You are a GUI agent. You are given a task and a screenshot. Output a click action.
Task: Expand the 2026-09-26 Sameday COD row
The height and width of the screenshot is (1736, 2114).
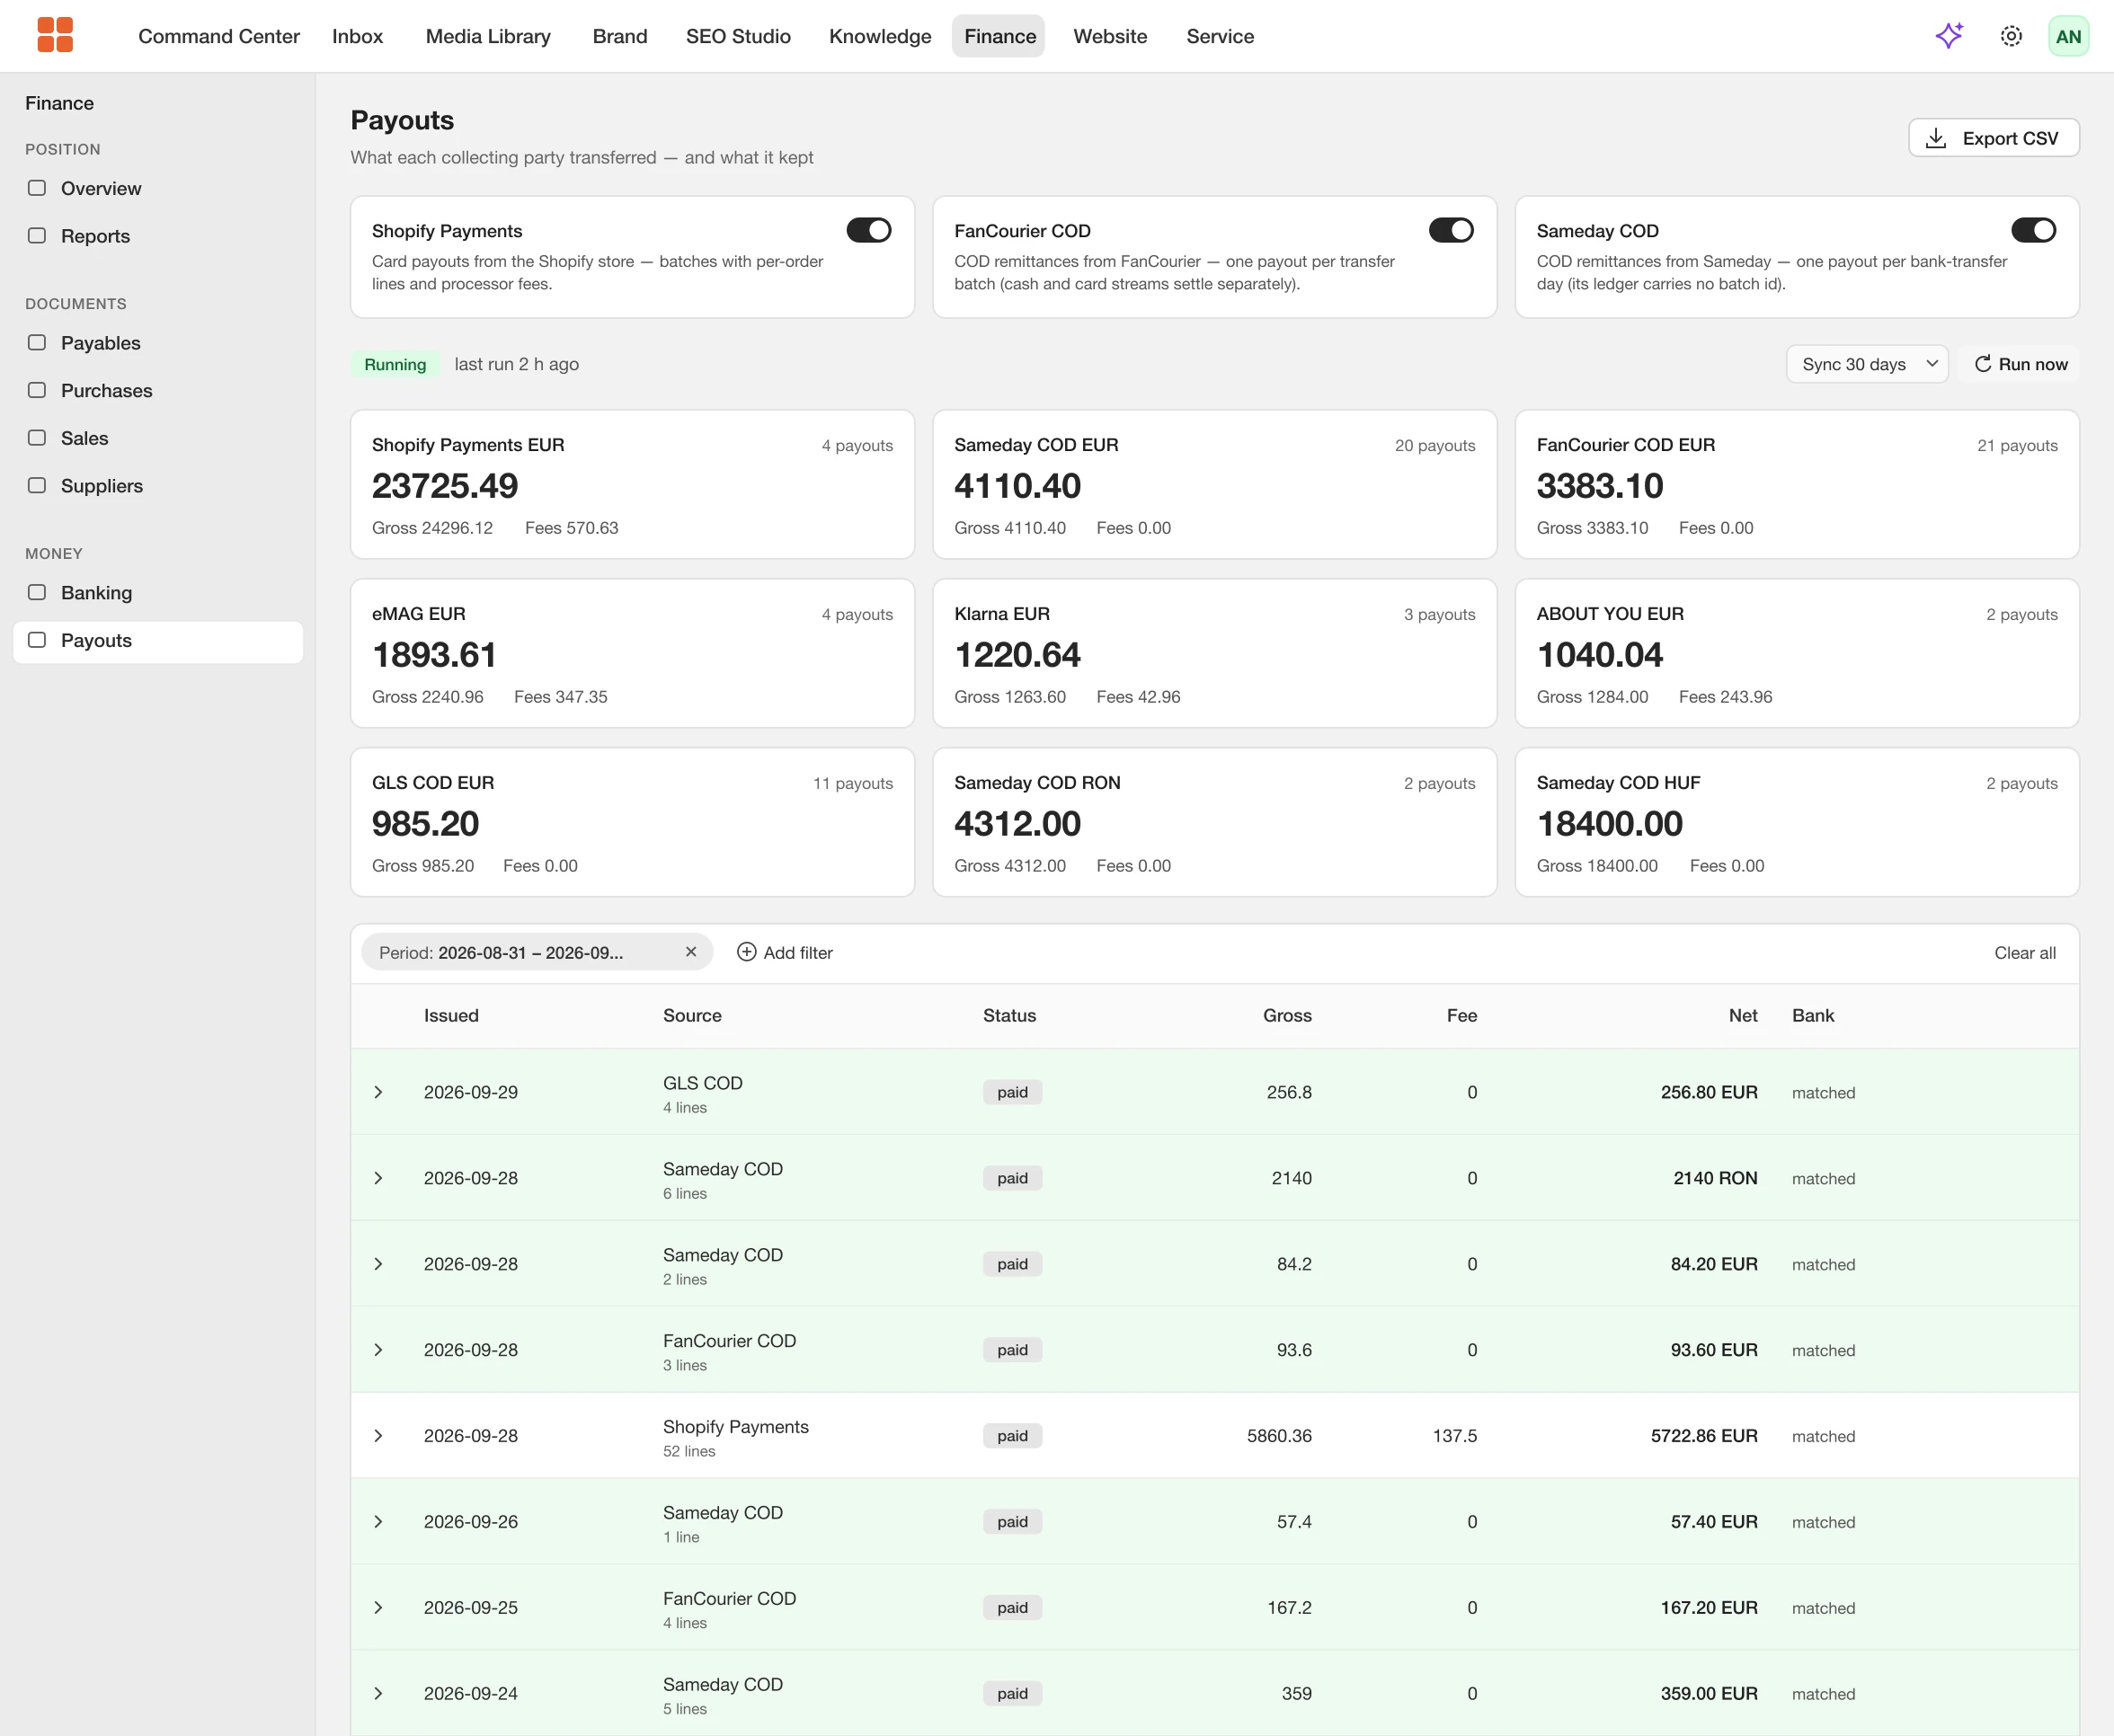pyautogui.click(x=378, y=1522)
